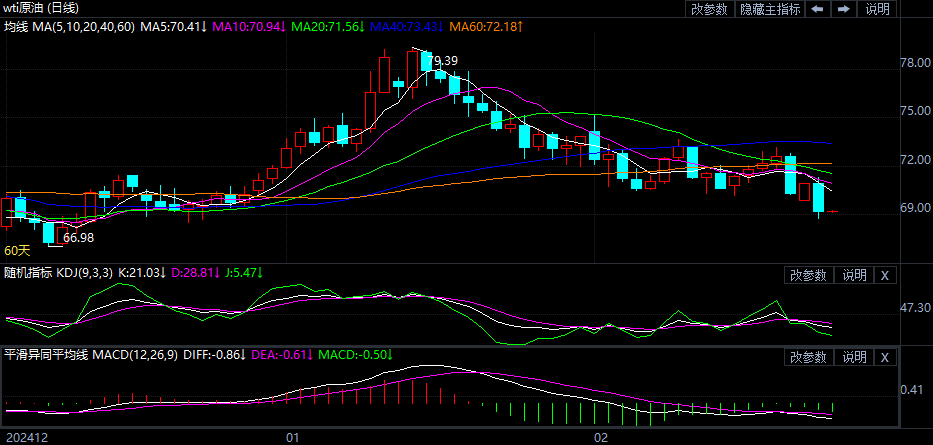Click 改参数 in the KDJ panel
This screenshot has width=933, height=445.
807,275
